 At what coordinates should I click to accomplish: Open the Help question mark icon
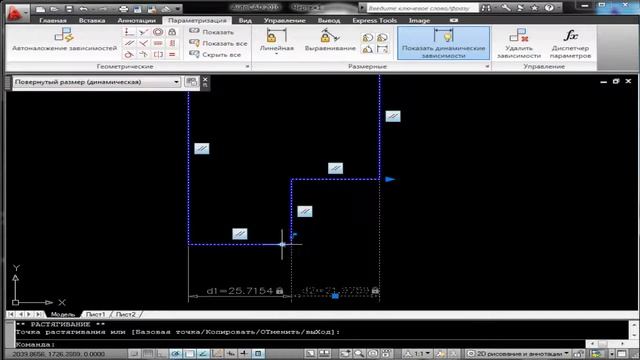(549, 8)
